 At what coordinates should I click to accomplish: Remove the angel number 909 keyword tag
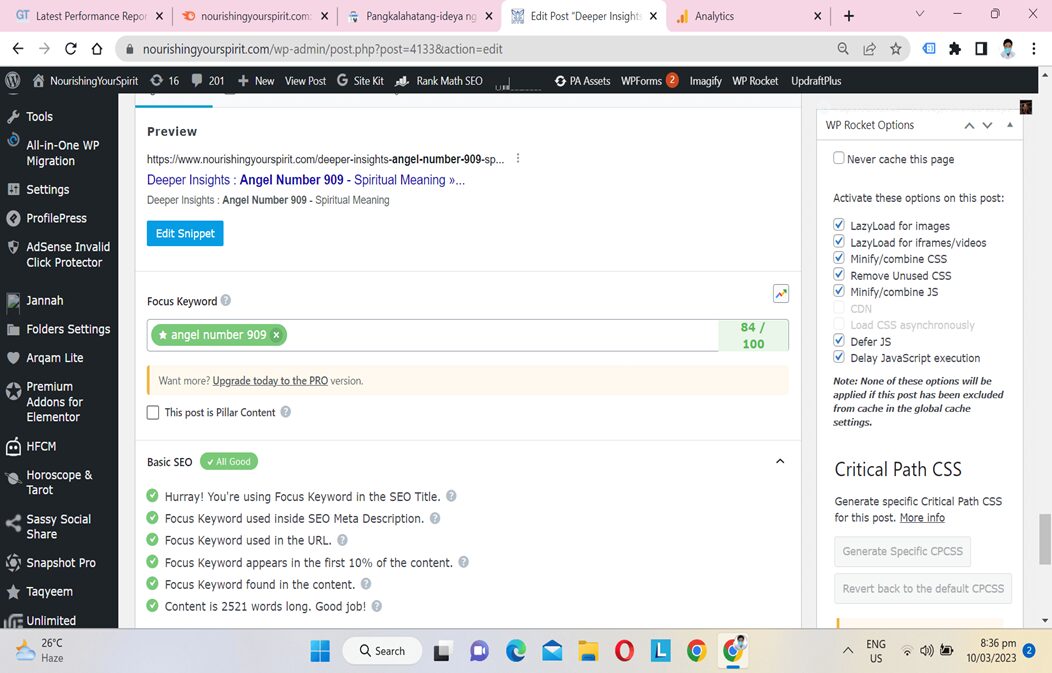(276, 335)
